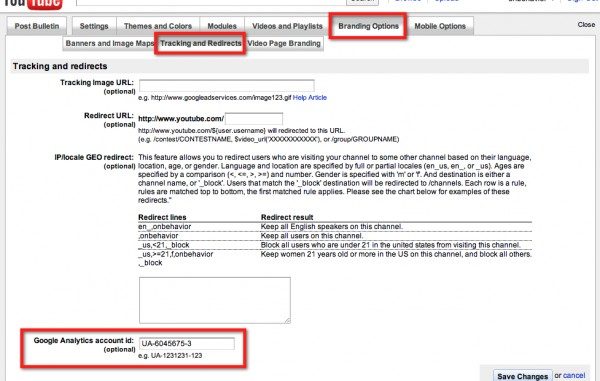Viewport: 600px width, 381px height.
Task: Open Video Page Branding sub-tab
Action: tap(284, 44)
